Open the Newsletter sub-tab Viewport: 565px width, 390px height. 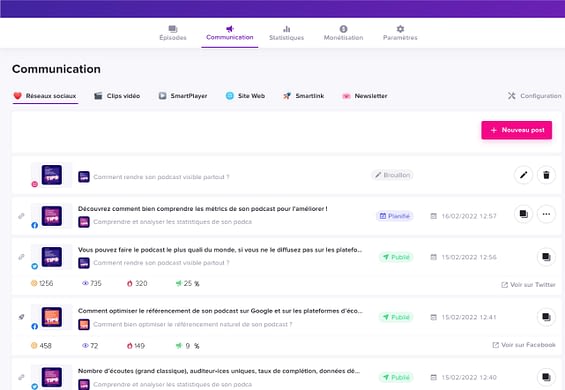tap(365, 96)
